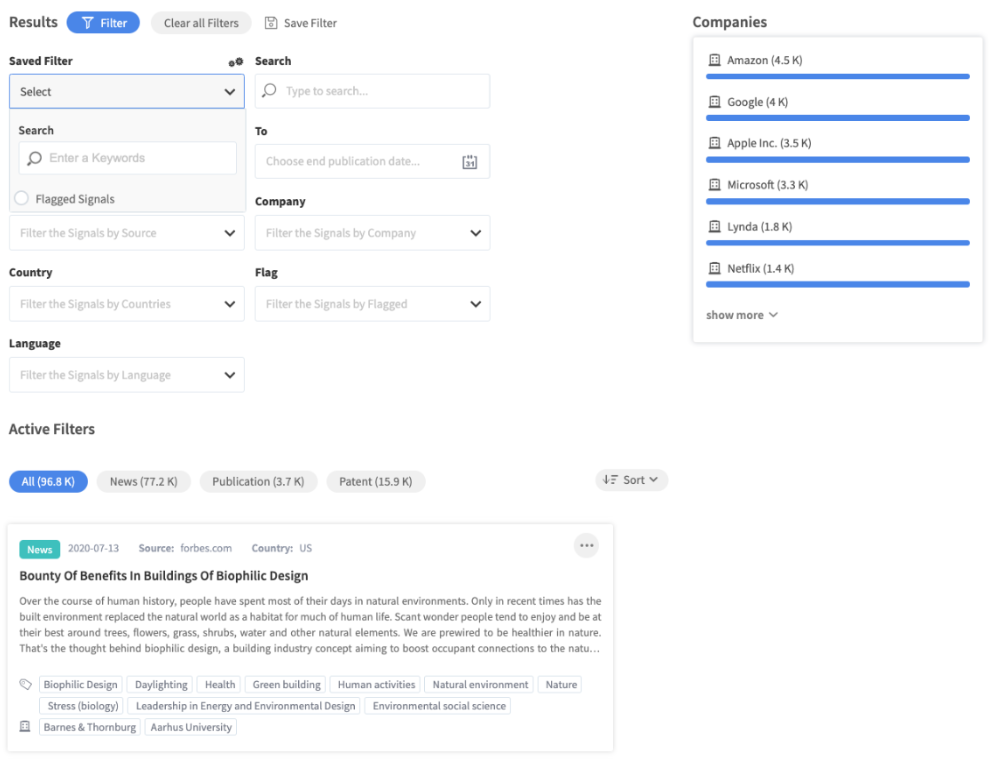Click the gears icon beside Saved Filter
The image size is (1000, 762).
click(x=236, y=62)
